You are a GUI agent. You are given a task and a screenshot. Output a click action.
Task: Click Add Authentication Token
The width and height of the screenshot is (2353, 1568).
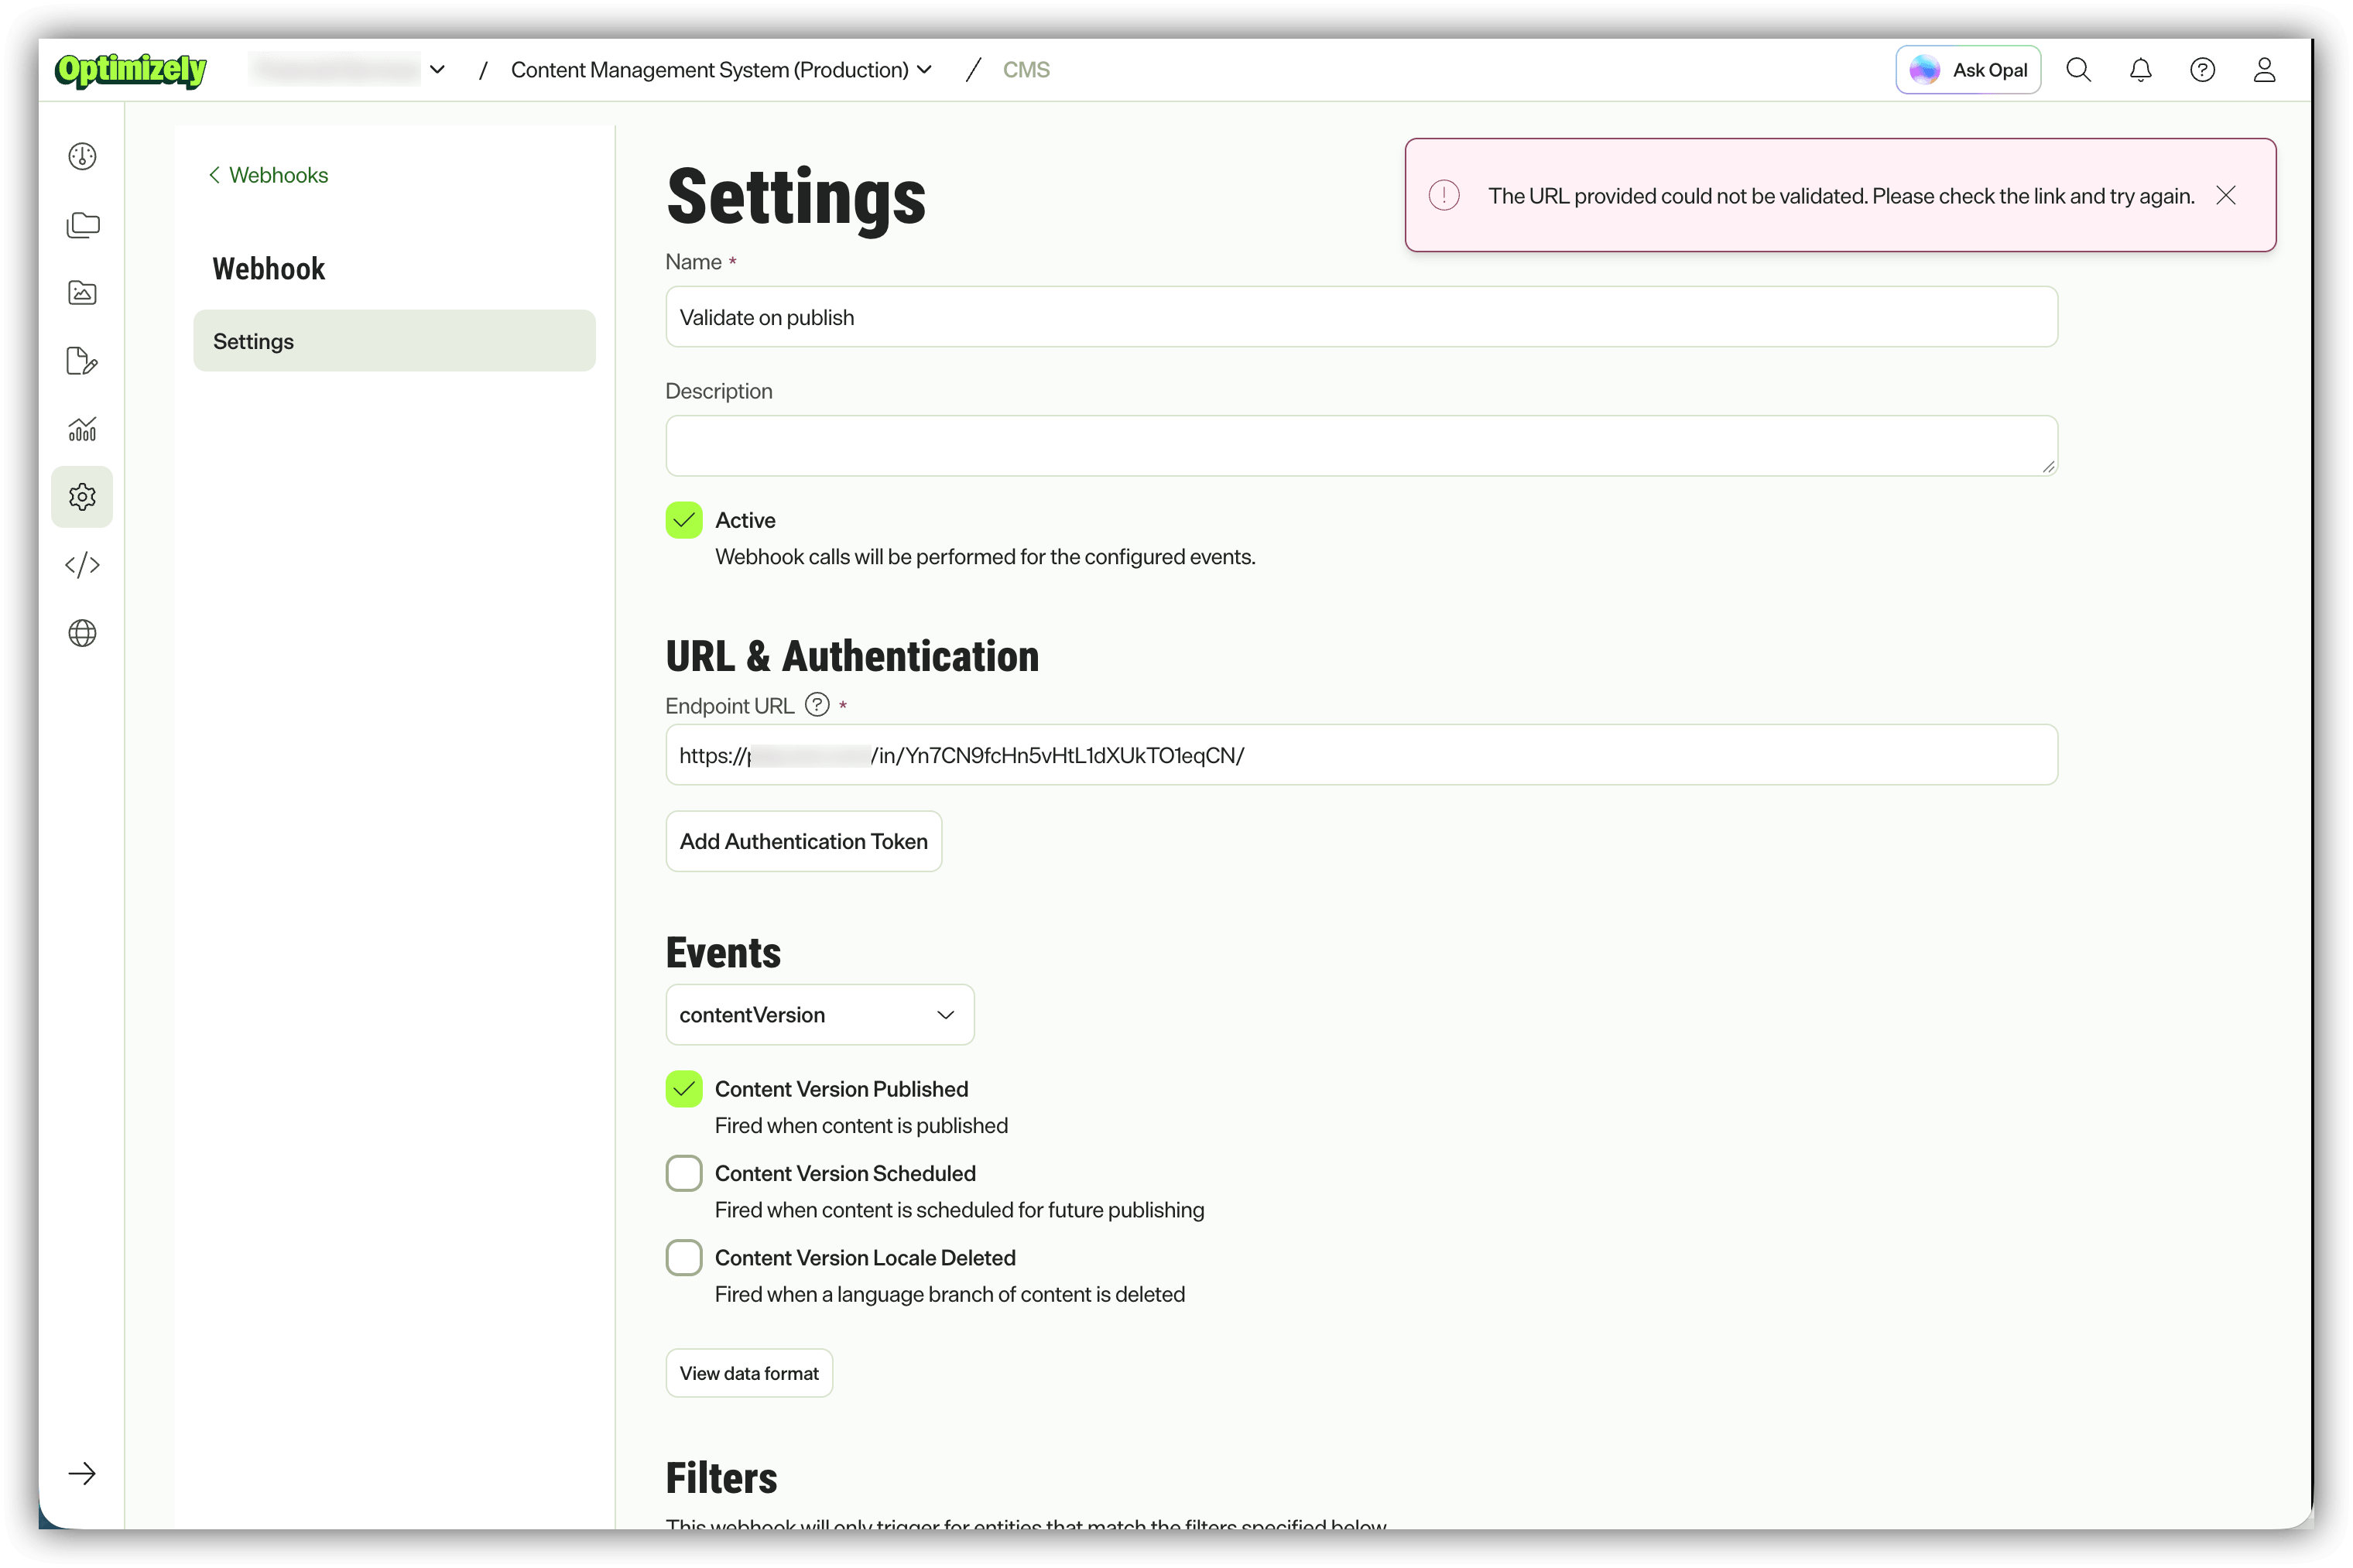[804, 841]
